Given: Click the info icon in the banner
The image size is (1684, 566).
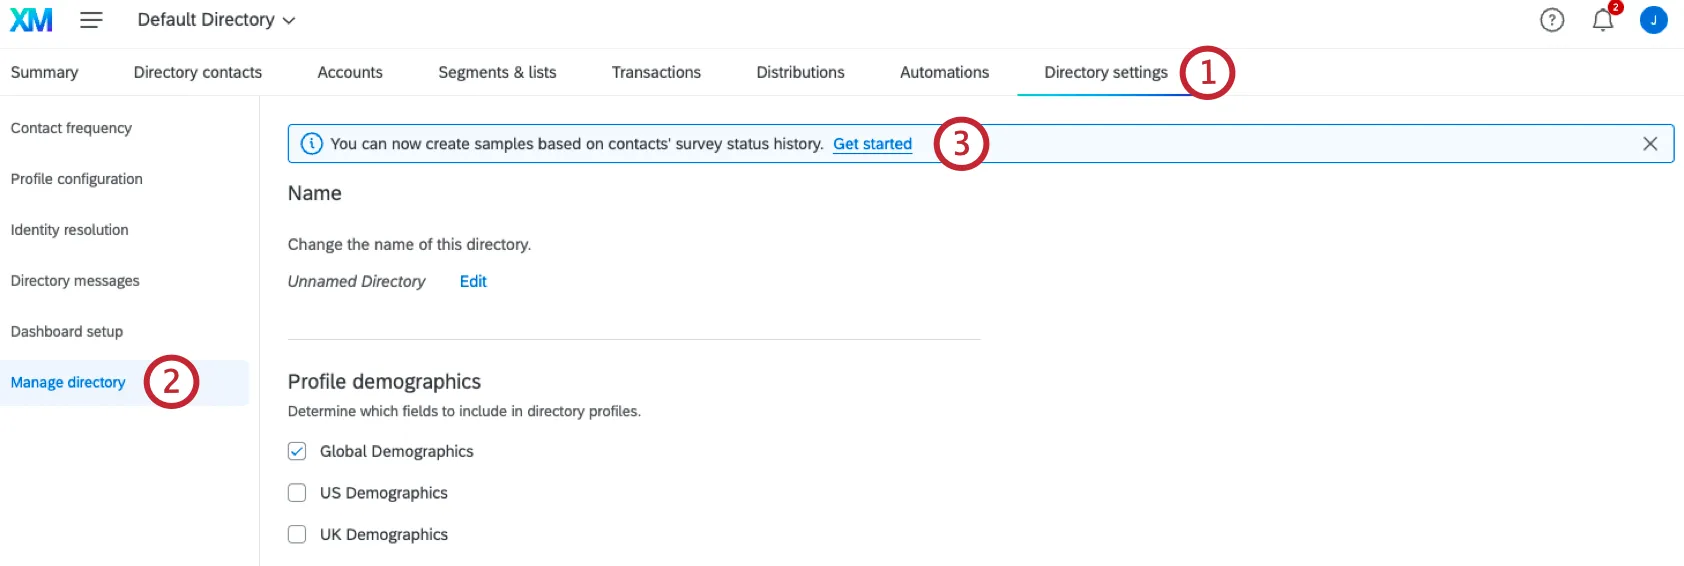Looking at the screenshot, I should 312,144.
